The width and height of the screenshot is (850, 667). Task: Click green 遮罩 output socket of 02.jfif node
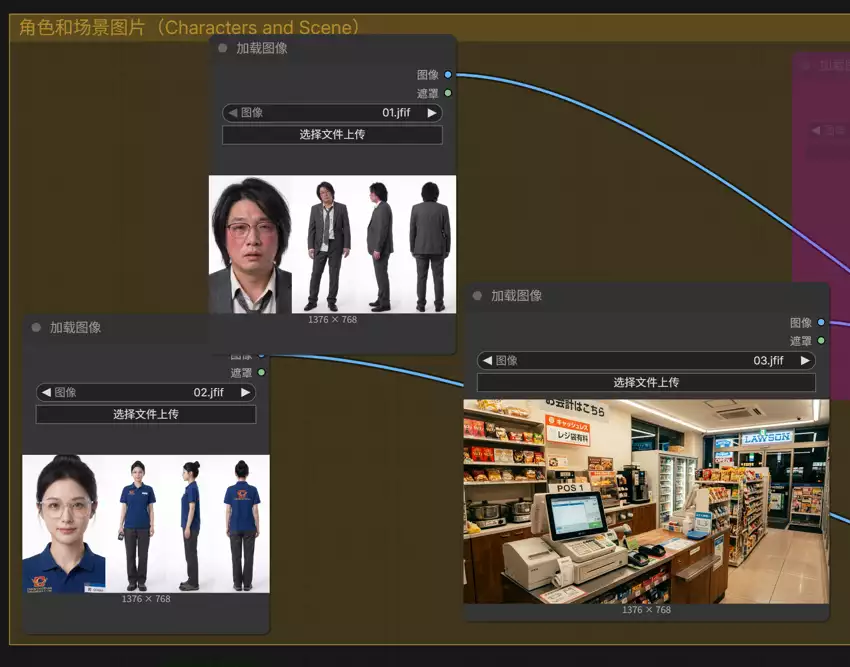click(261, 373)
